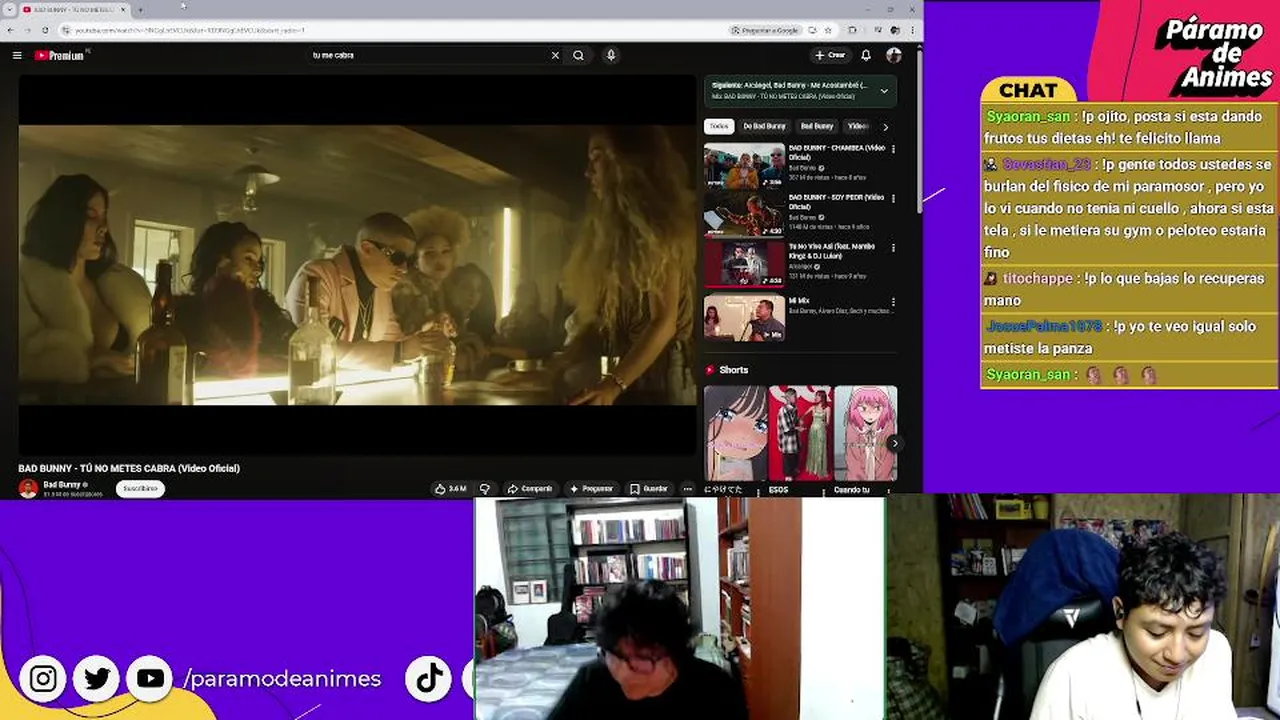Click the browser address bar URL
The height and width of the screenshot is (720, 1280).
pos(190,30)
